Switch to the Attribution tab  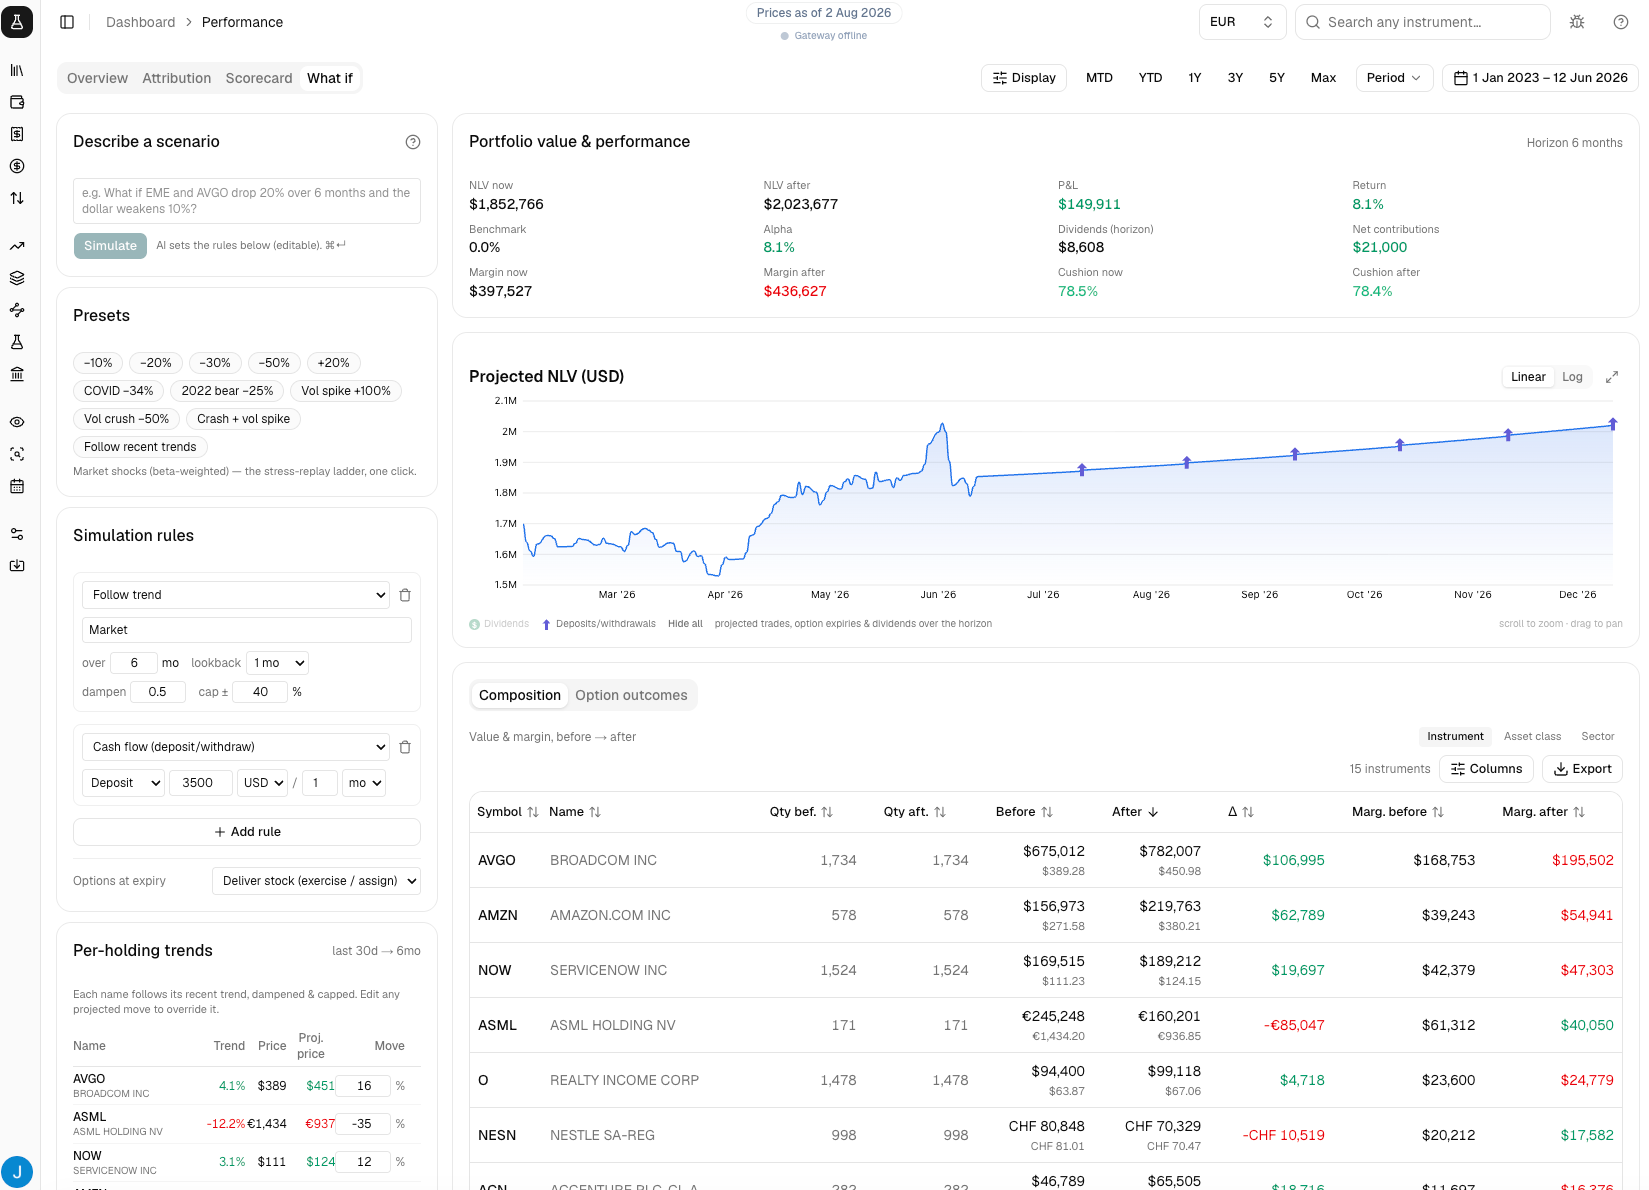pos(177,78)
